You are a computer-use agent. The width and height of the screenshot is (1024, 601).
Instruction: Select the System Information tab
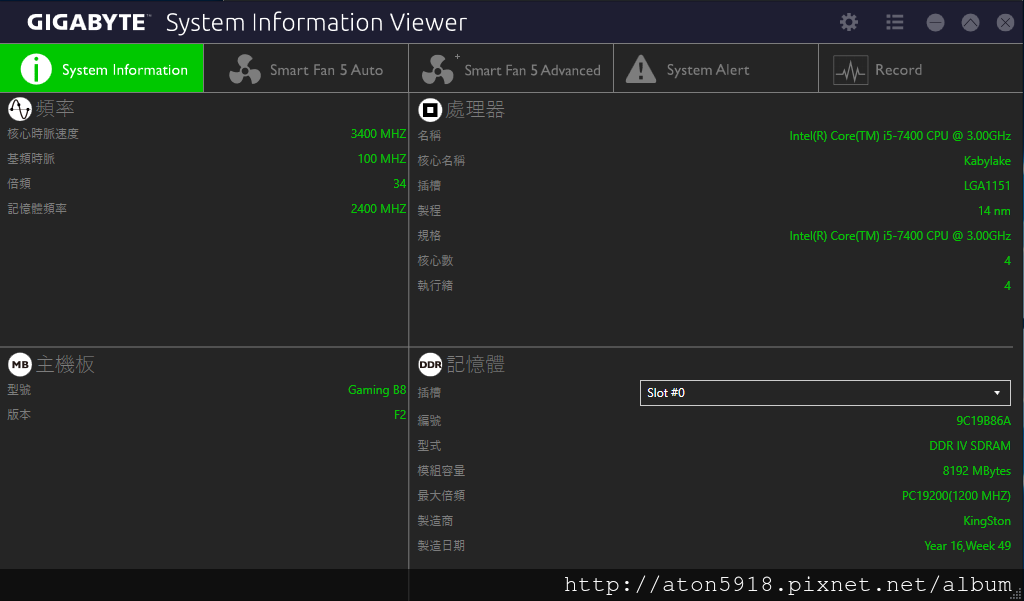[102, 69]
